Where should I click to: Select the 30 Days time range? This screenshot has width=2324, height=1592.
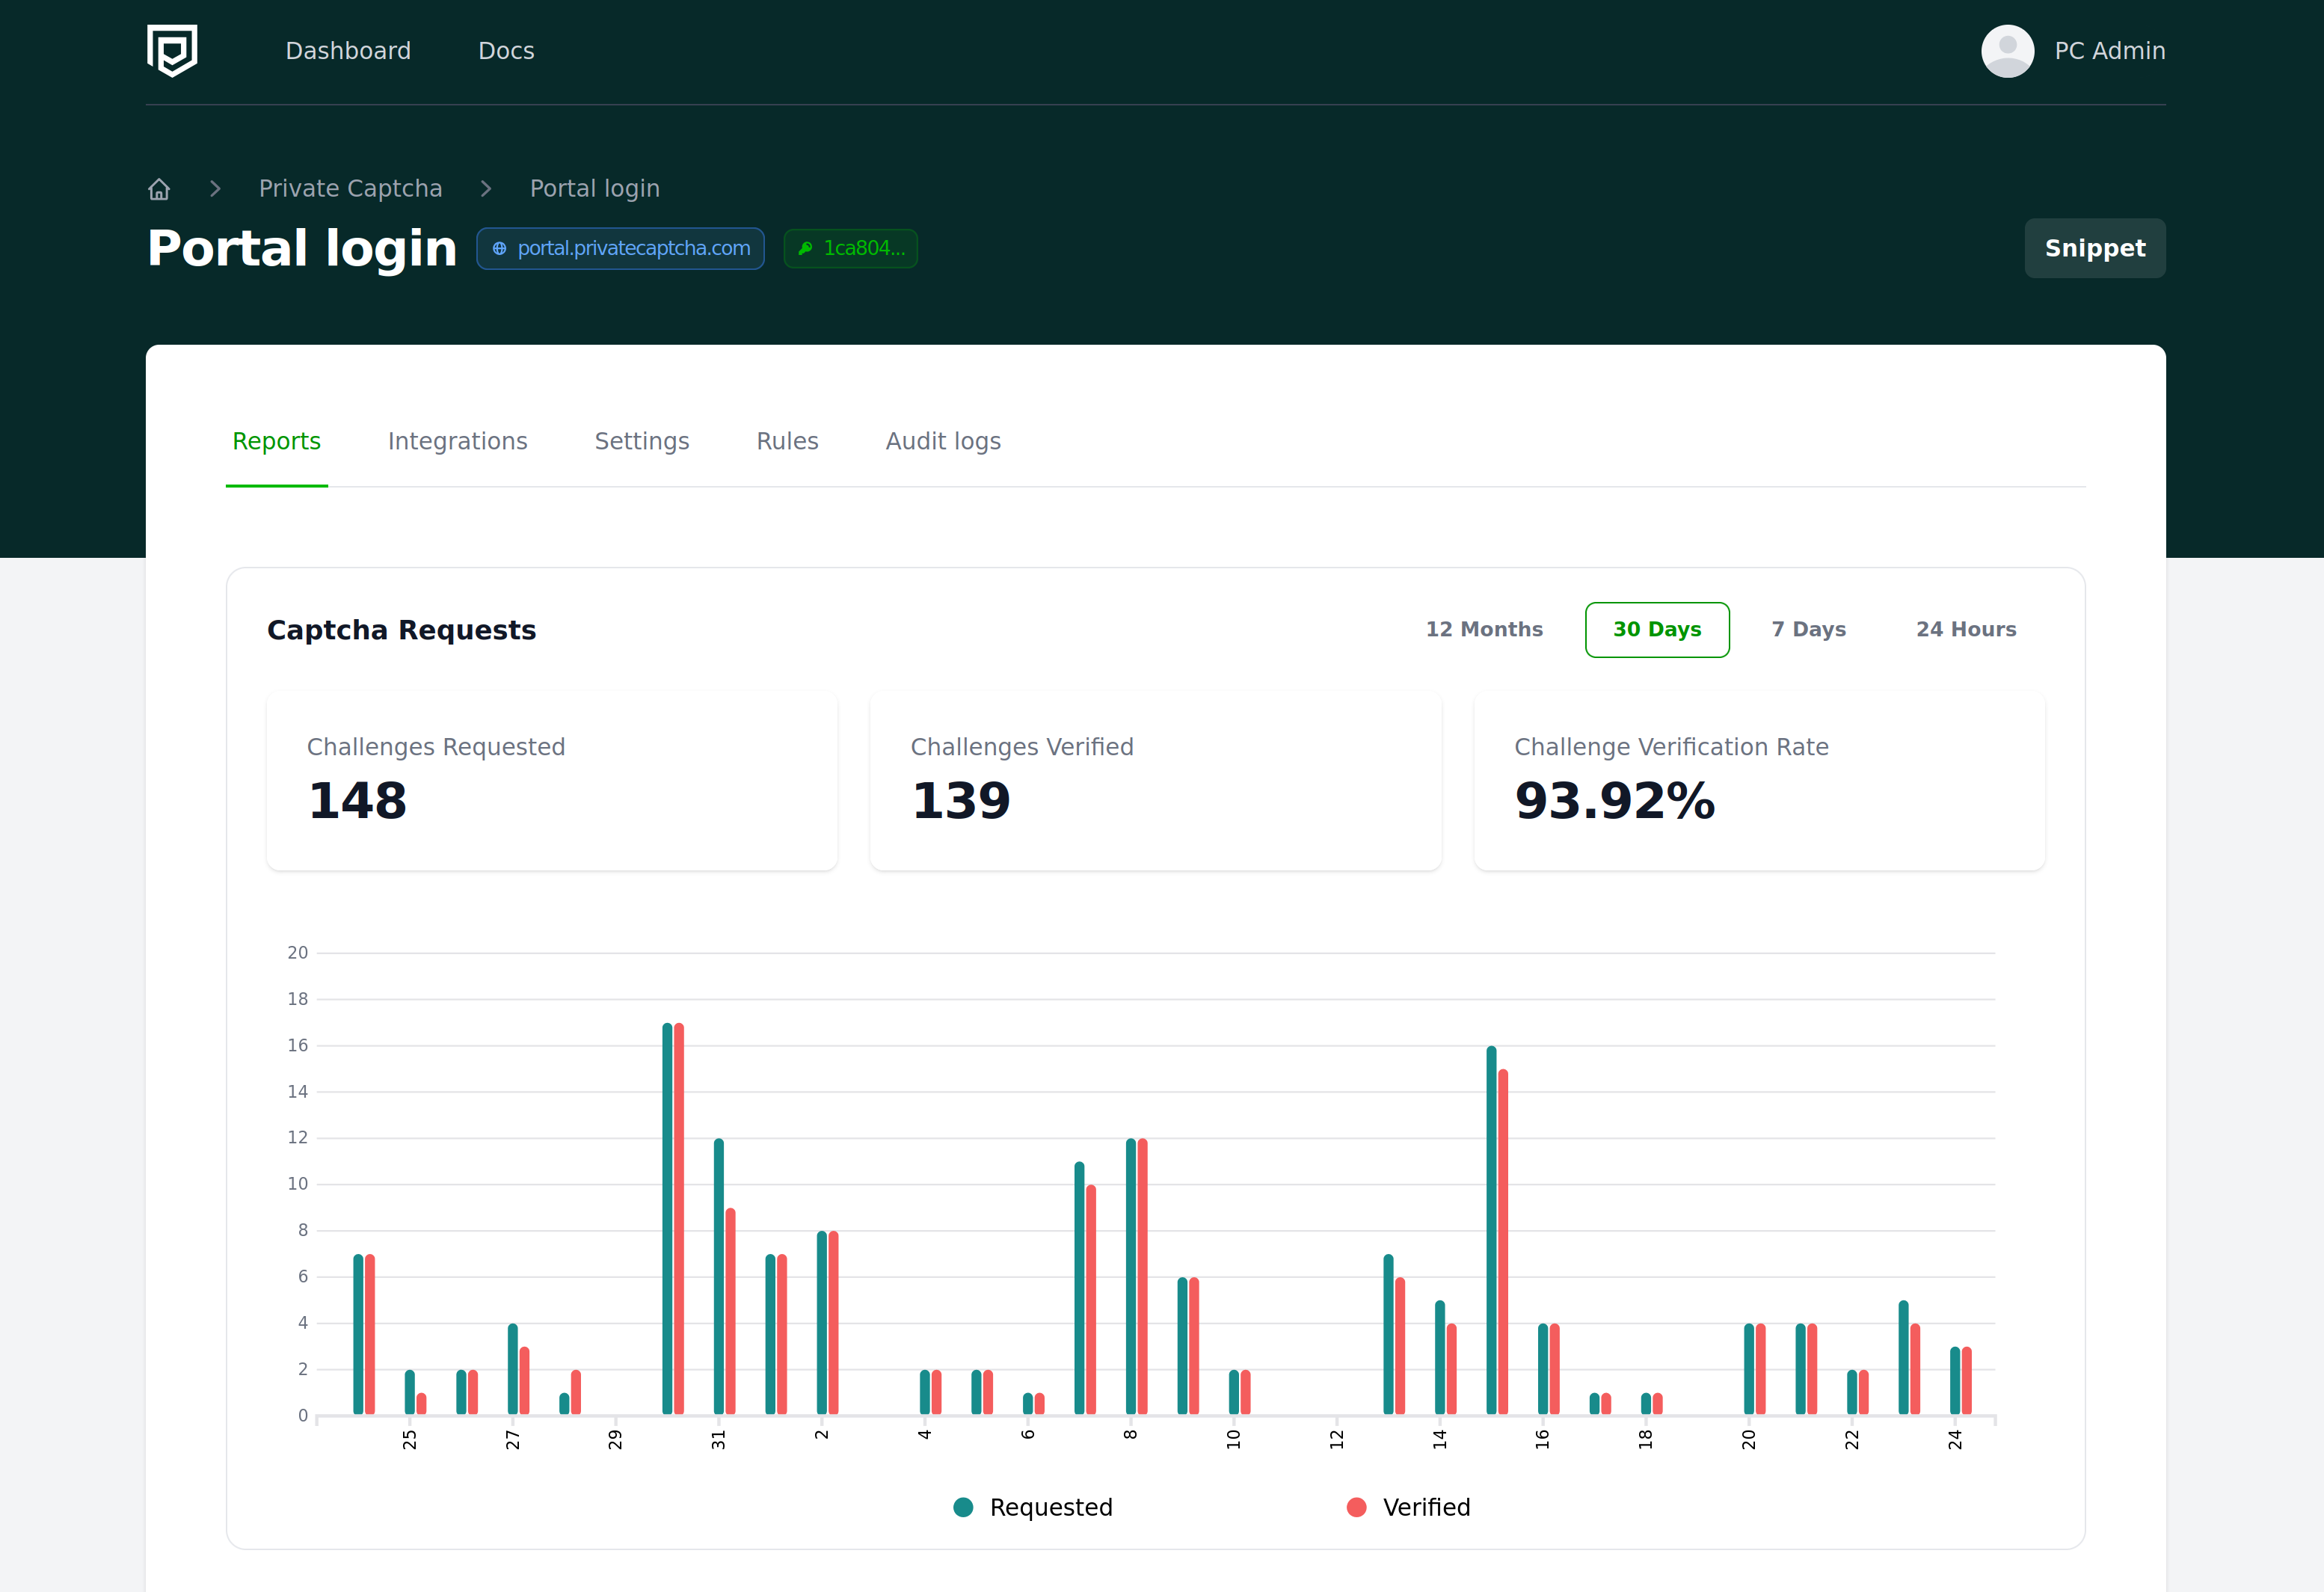1656,630
